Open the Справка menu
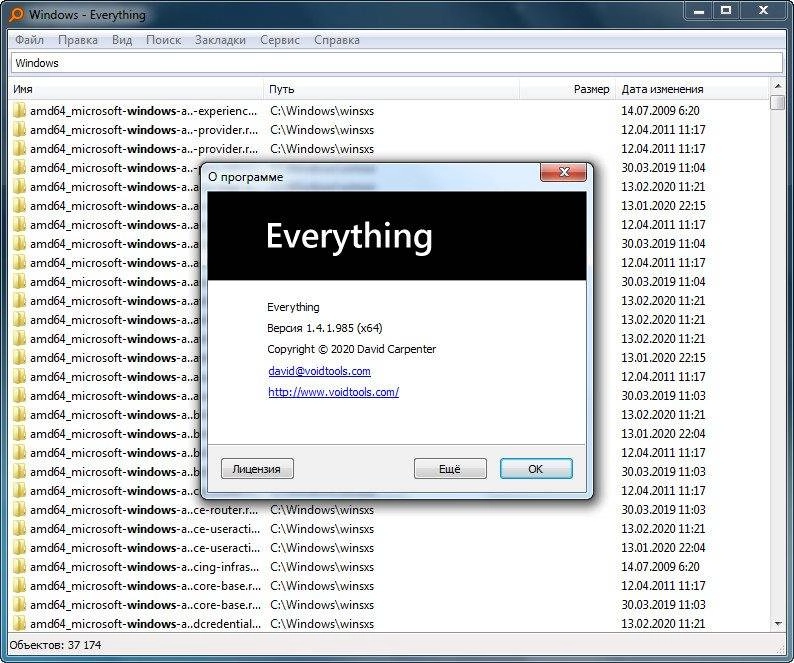Image resolution: width=794 pixels, height=663 pixels. point(337,40)
